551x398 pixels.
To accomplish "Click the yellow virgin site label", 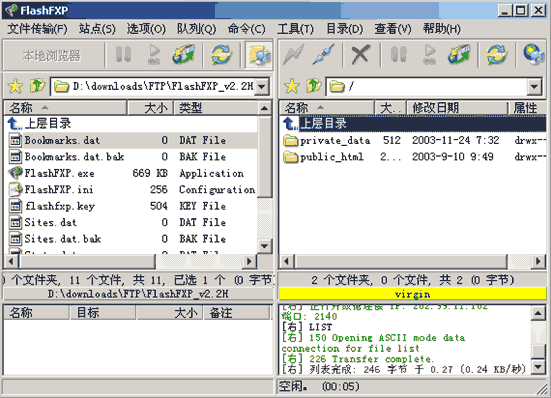I will tap(413, 294).
